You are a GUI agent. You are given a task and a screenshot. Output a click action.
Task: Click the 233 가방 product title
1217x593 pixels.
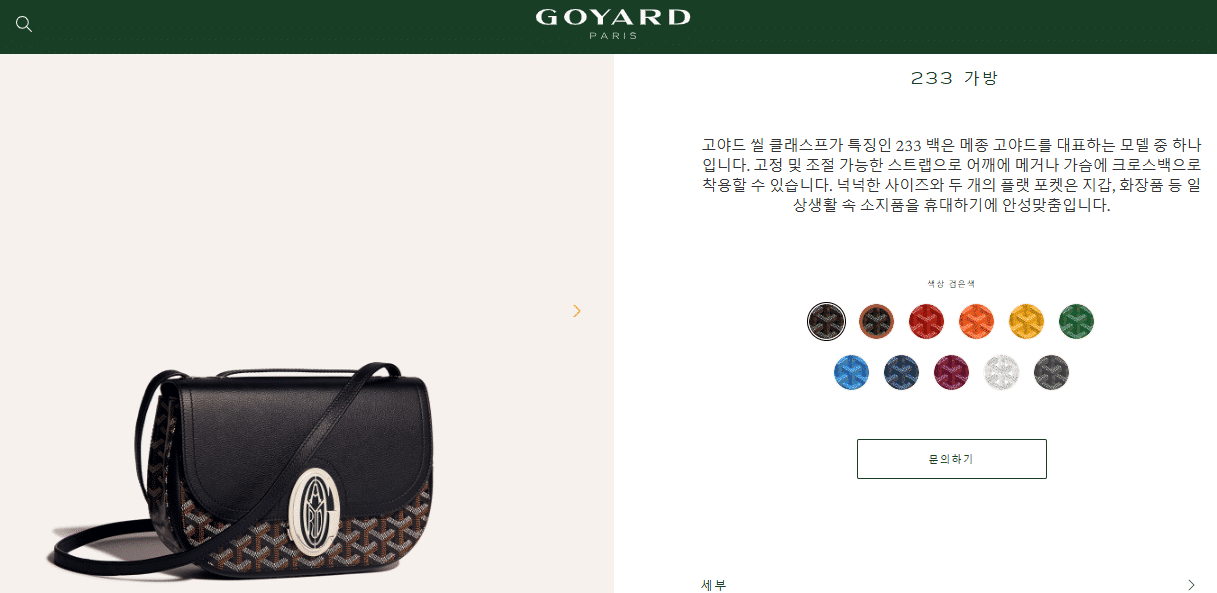coord(954,78)
